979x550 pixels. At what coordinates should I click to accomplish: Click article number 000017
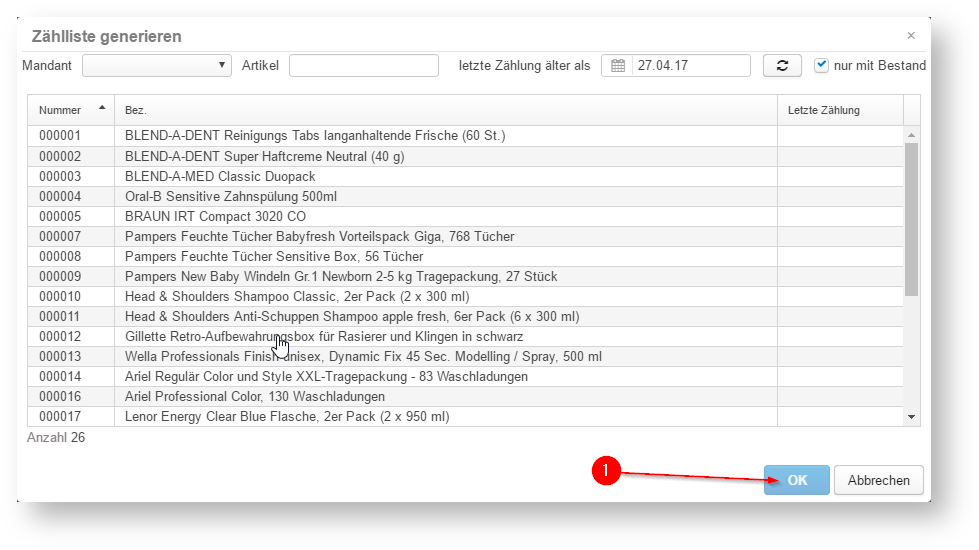pyautogui.click(x=60, y=416)
